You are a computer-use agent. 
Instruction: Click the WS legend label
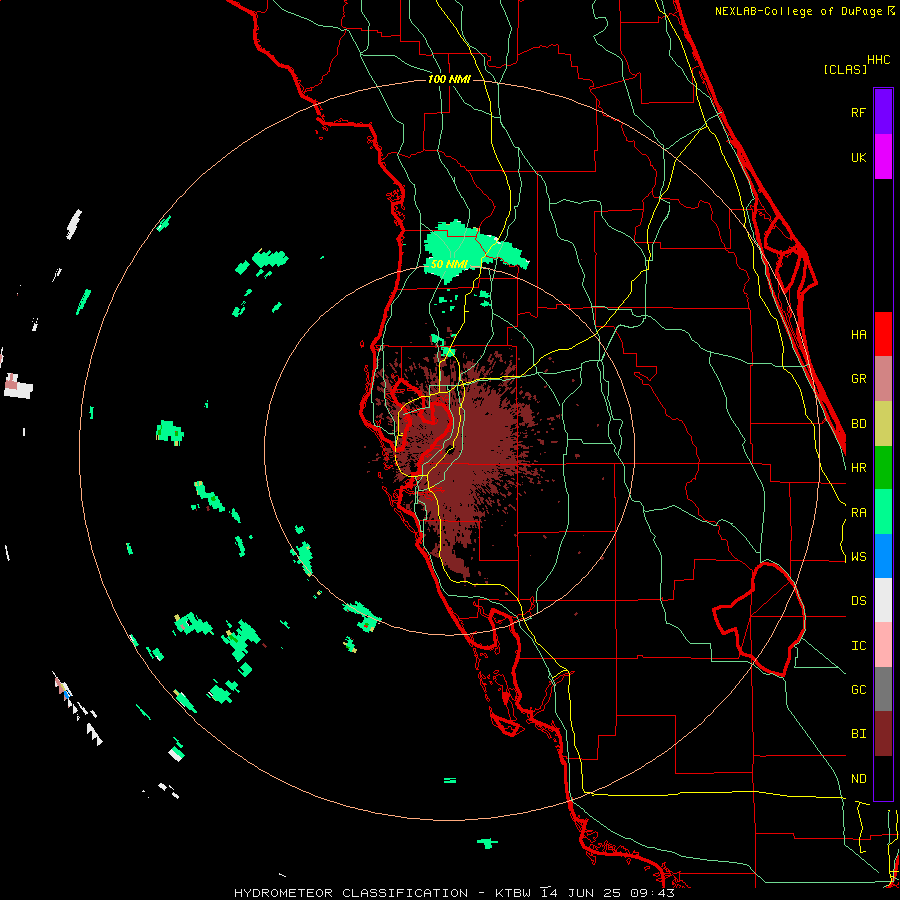858,557
